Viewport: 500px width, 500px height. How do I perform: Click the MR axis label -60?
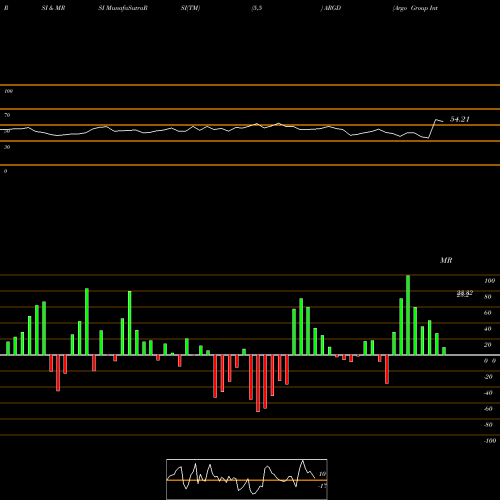[x=488, y=409]
